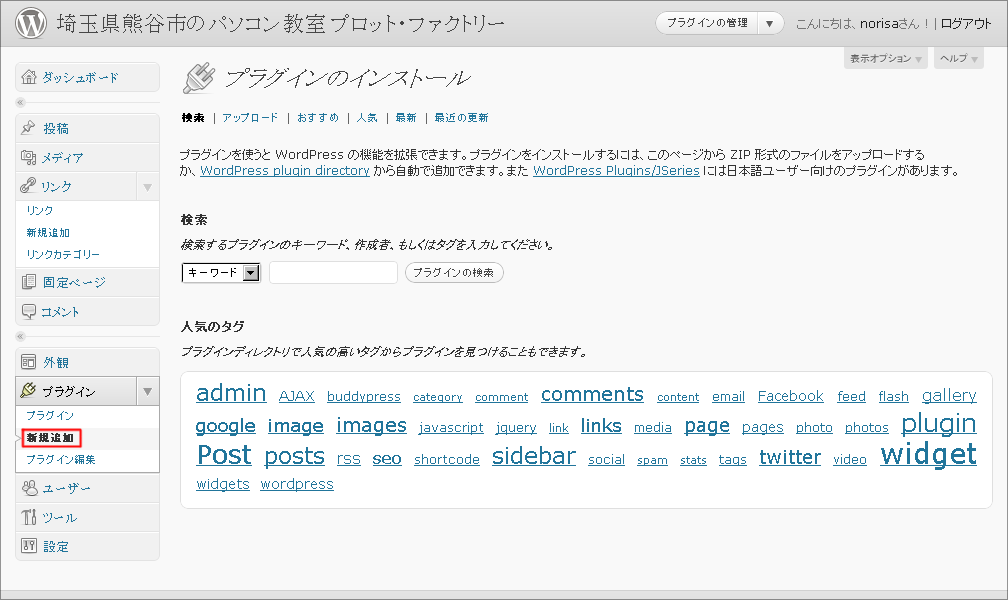Open the プラグインの管理 dropdown arrow
1008x600 pixels.
click(770, 24)
